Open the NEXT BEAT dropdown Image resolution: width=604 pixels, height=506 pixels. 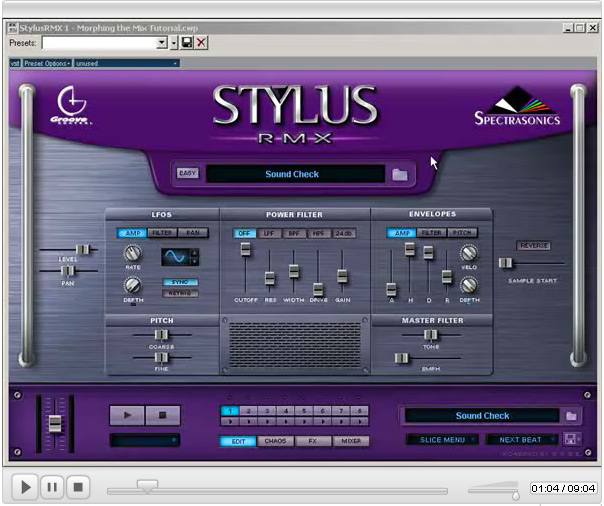coord(521,439)
